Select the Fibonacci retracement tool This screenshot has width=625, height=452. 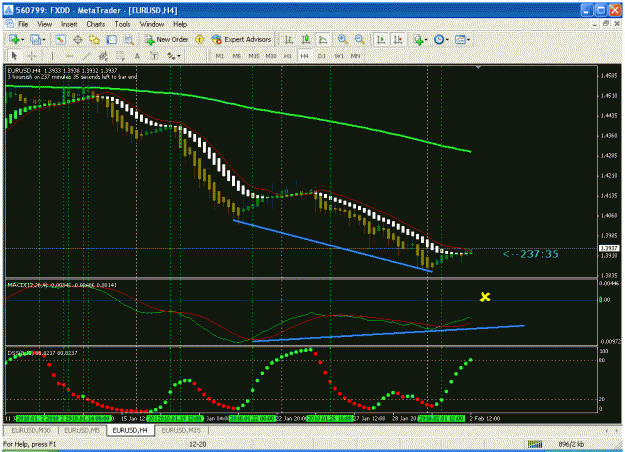[x=120, y=56]
